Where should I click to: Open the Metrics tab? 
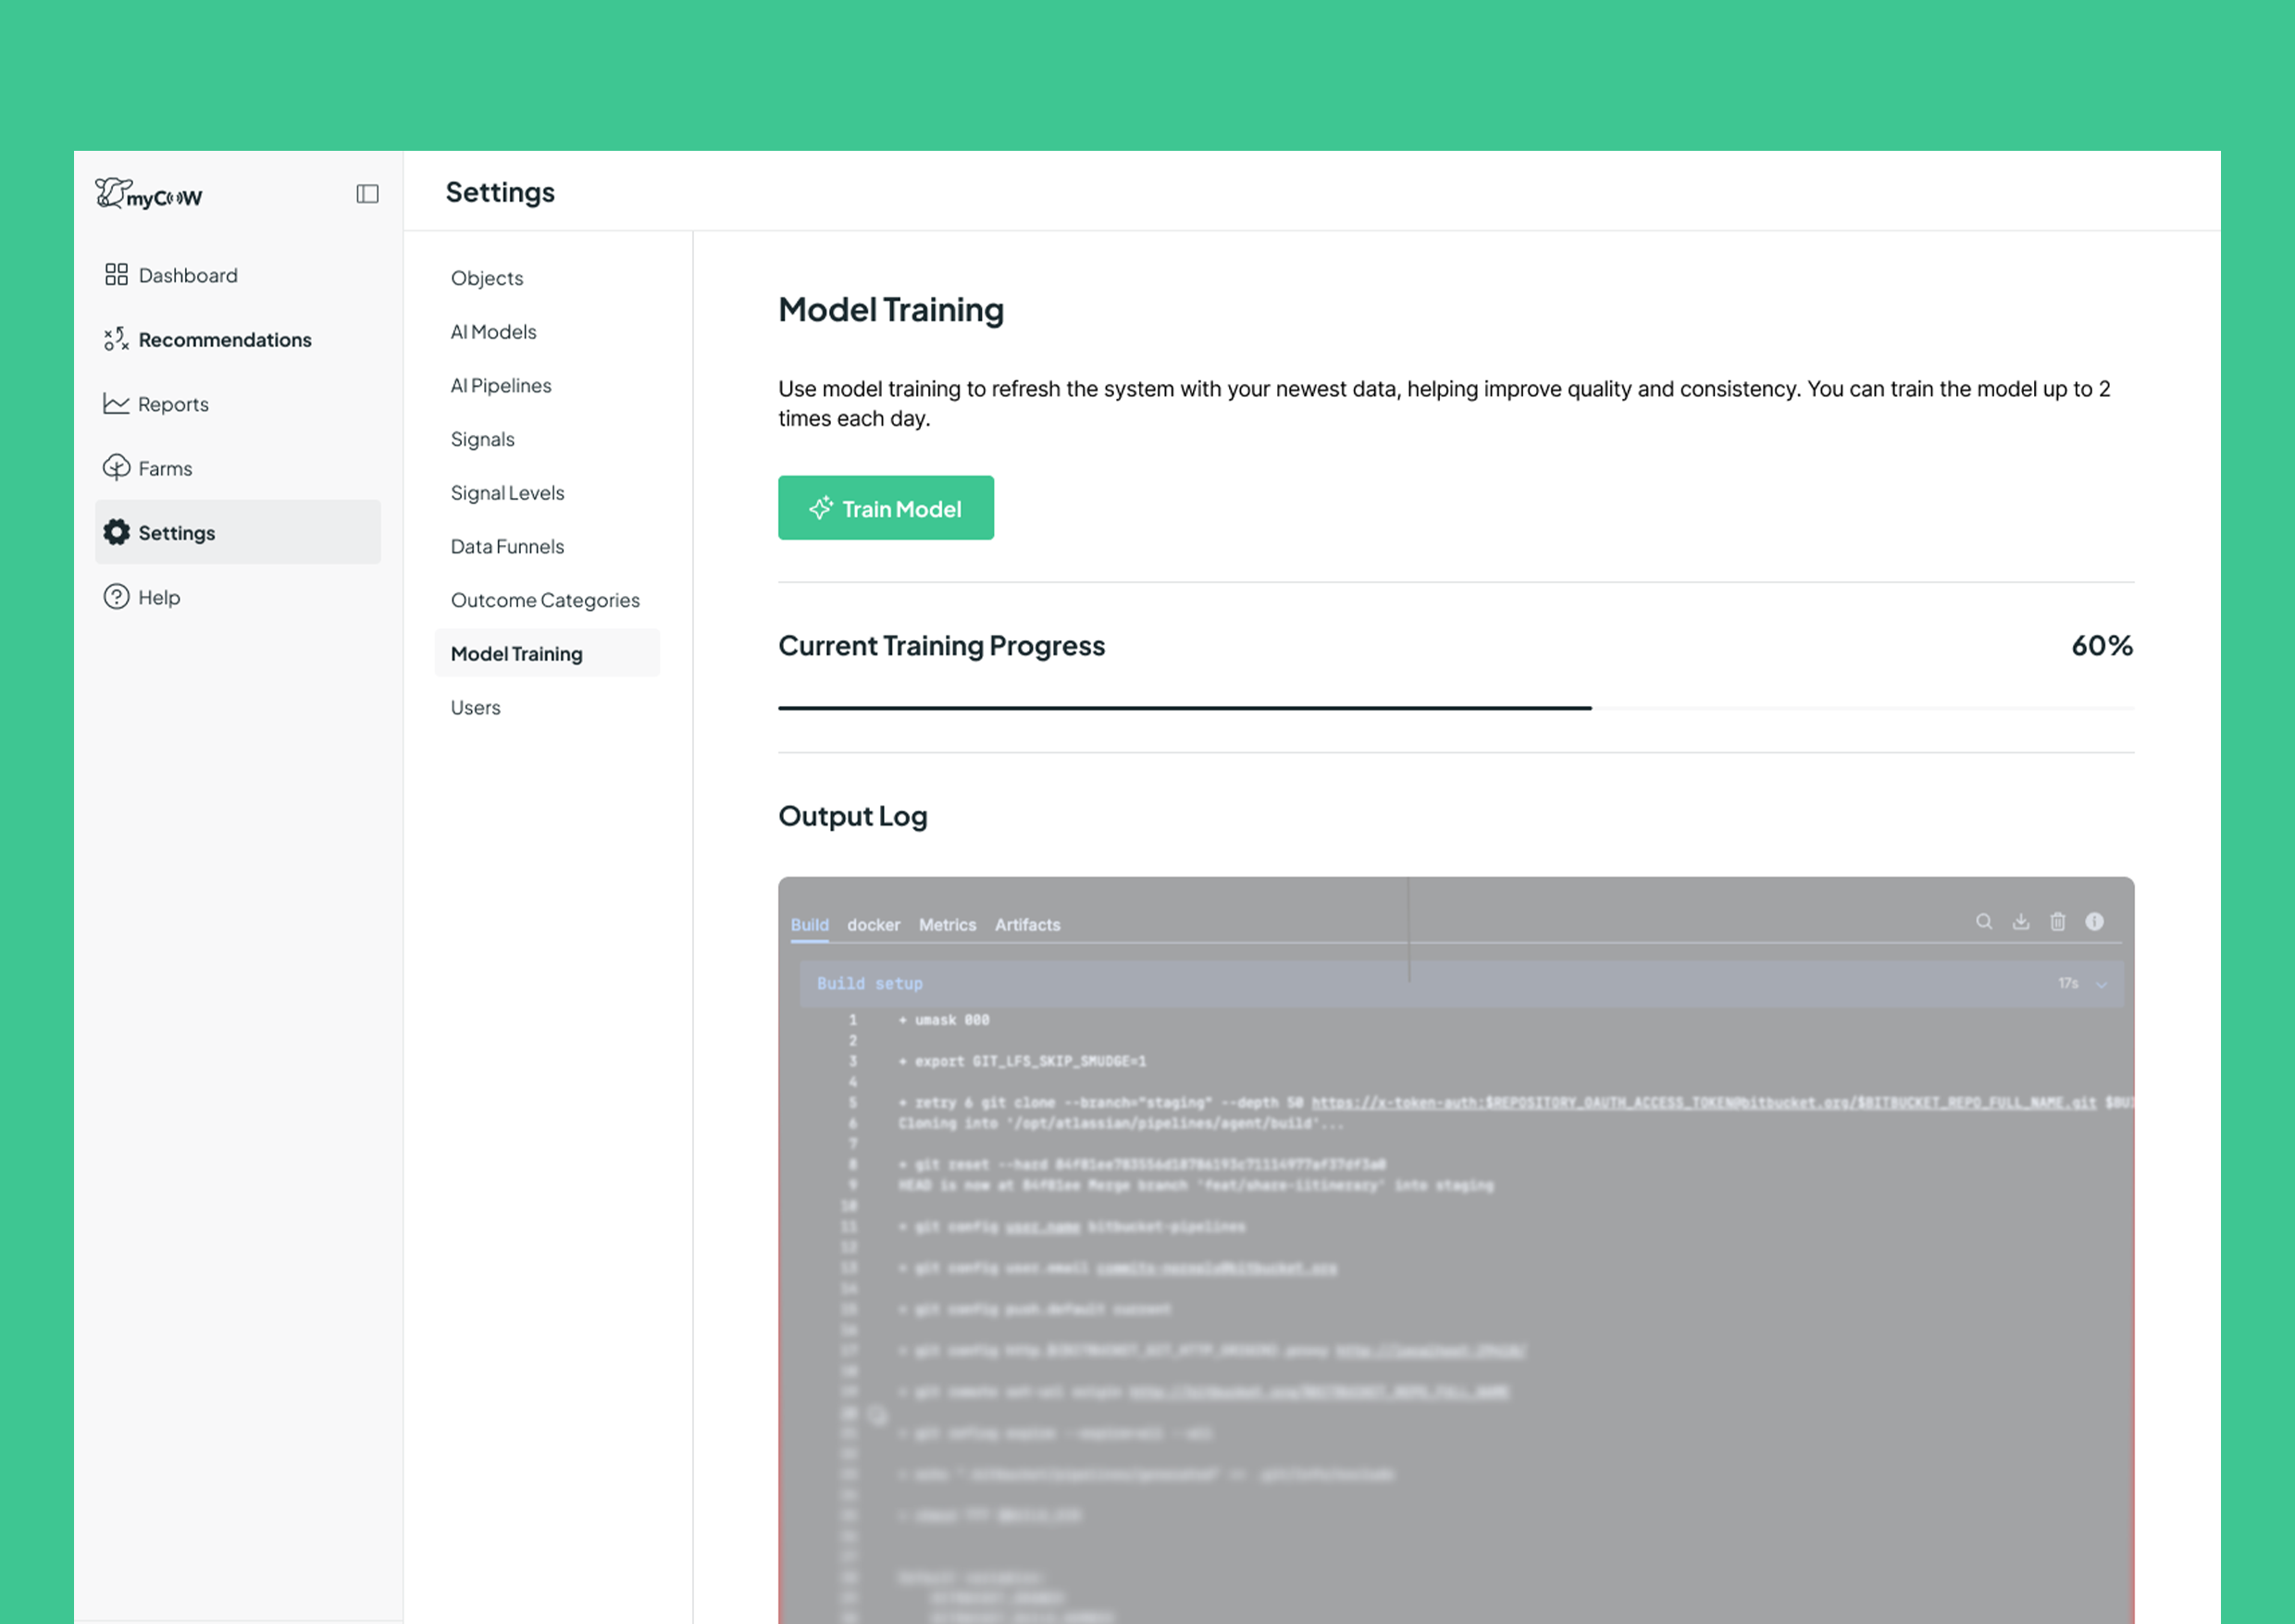947,925
